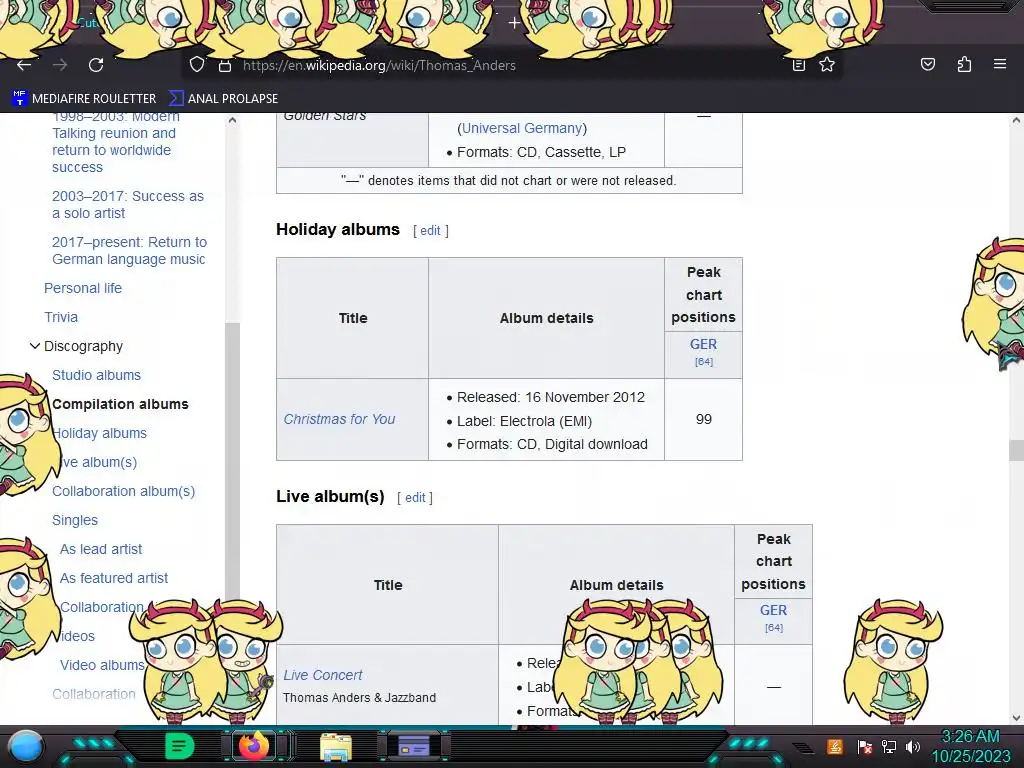Screen dimensions: 1024x768
Task: Click the orange Java tray icon
Action: [835, 746]
